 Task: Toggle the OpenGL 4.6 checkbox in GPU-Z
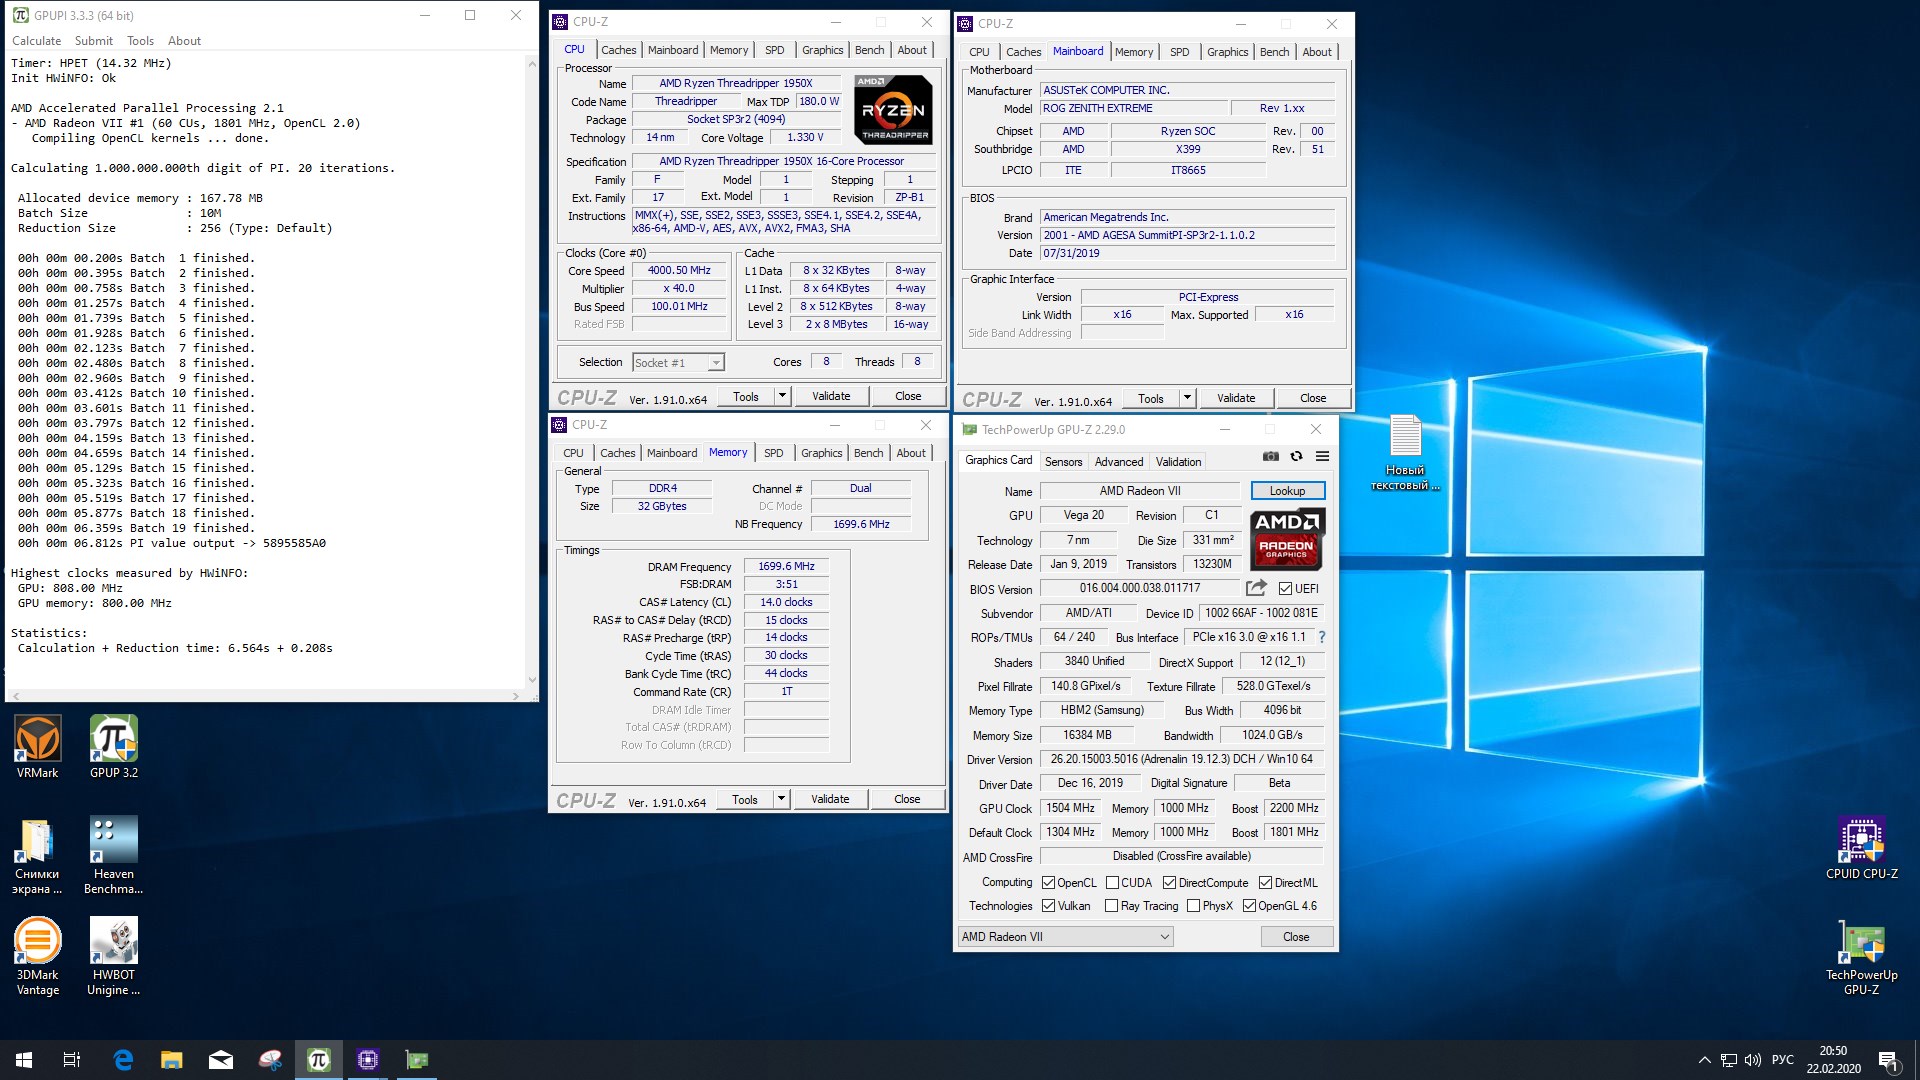tap(1249, 906)
